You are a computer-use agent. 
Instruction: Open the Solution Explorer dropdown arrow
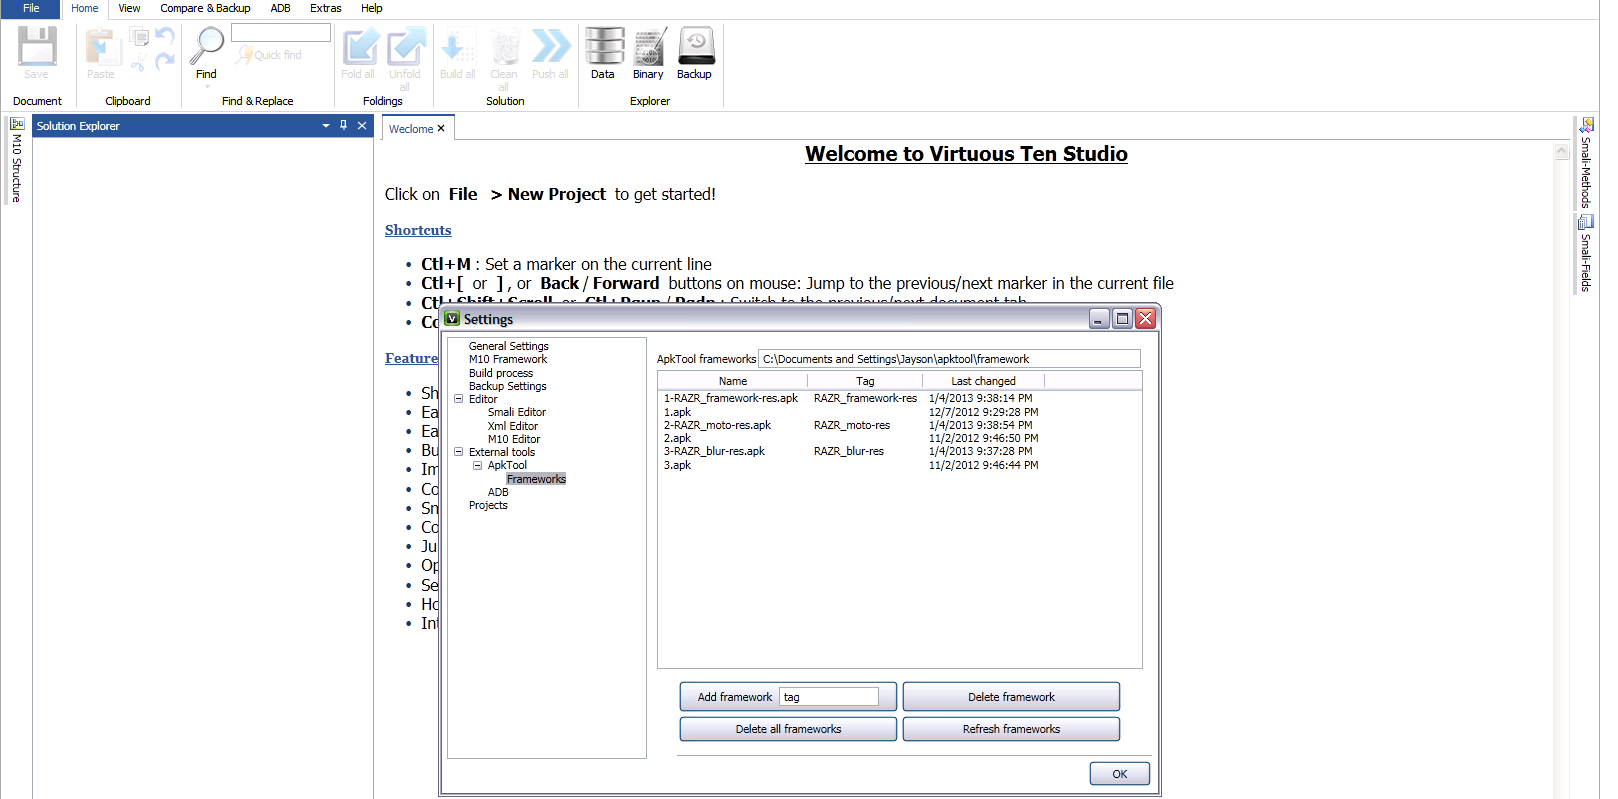tap(326, 126)
